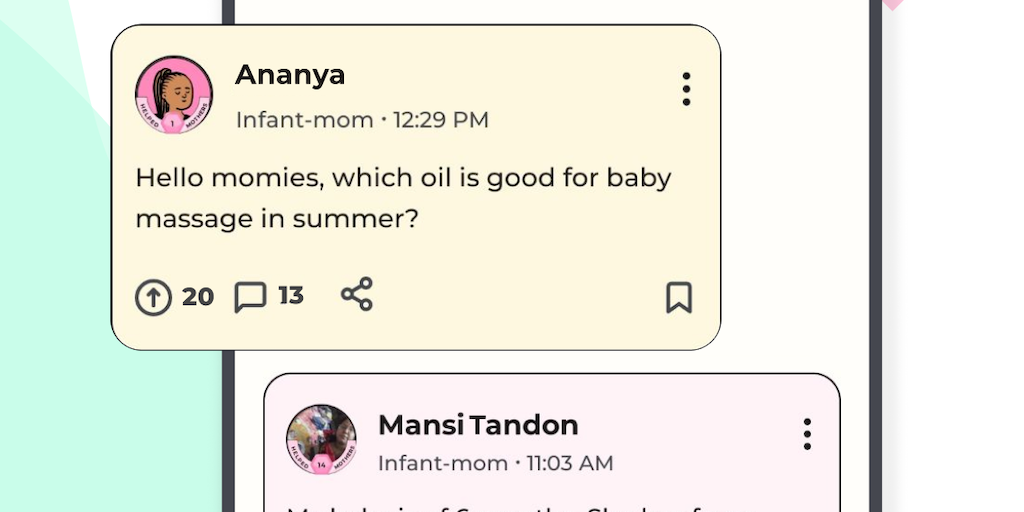1024x512 pixels.
Task: Go to Mansi Tandon's profile via her name
Action: coord(478,425)
